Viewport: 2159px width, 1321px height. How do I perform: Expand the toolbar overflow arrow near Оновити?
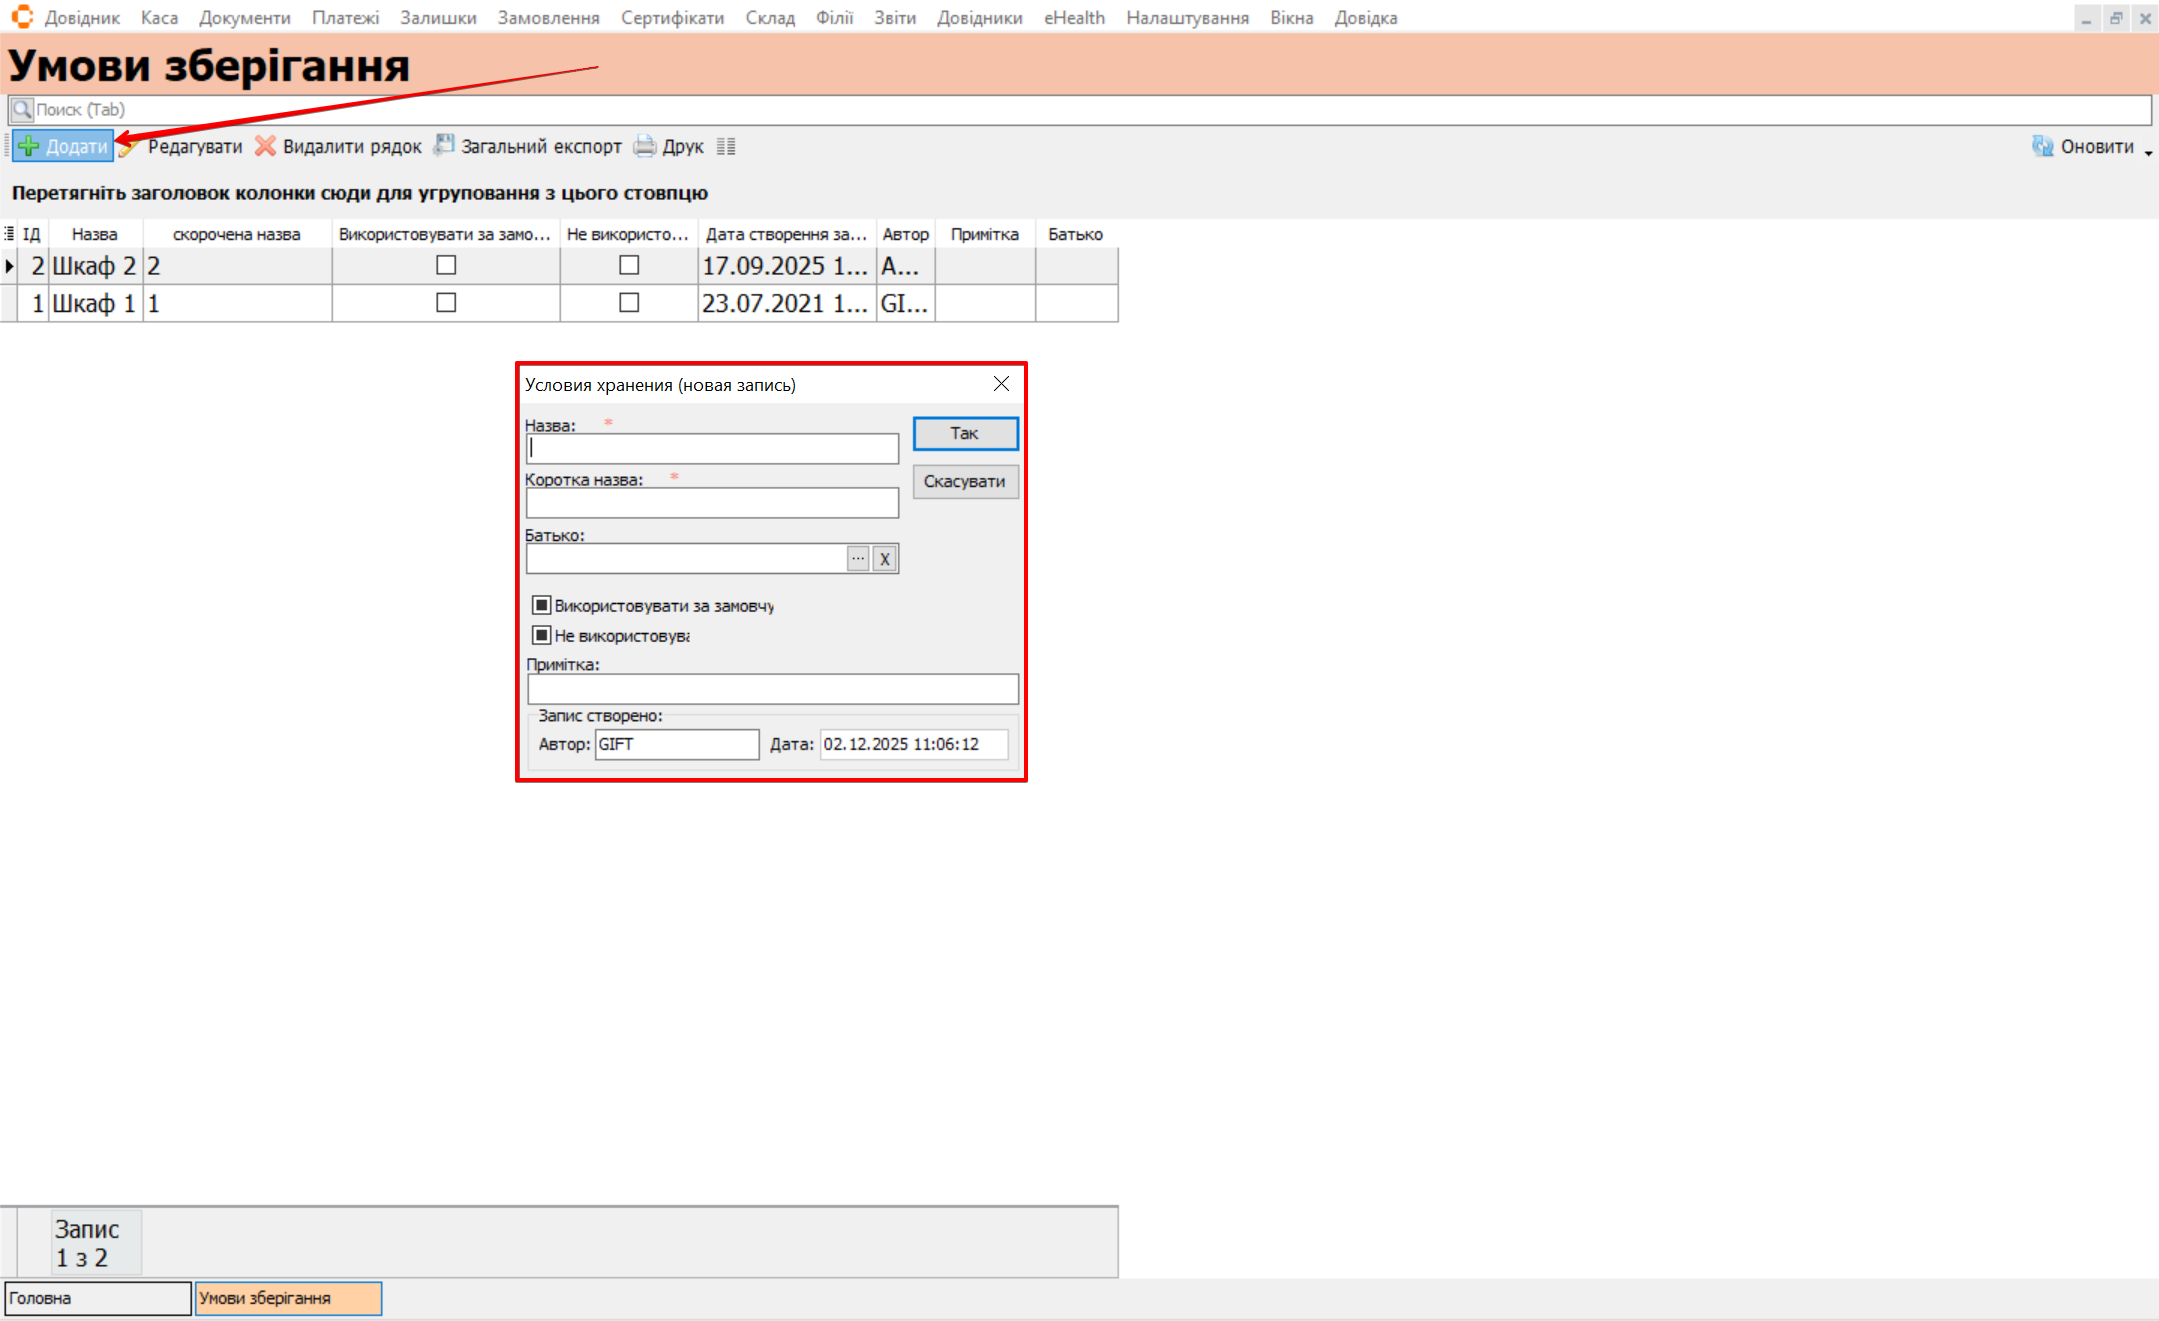tap(2148, 152)
